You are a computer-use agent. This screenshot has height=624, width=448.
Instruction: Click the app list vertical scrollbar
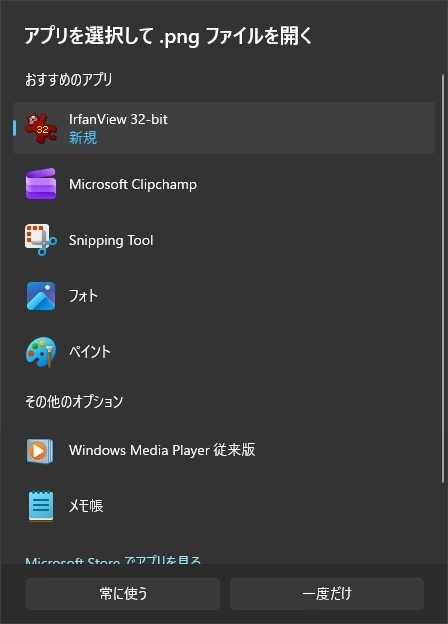443,279
